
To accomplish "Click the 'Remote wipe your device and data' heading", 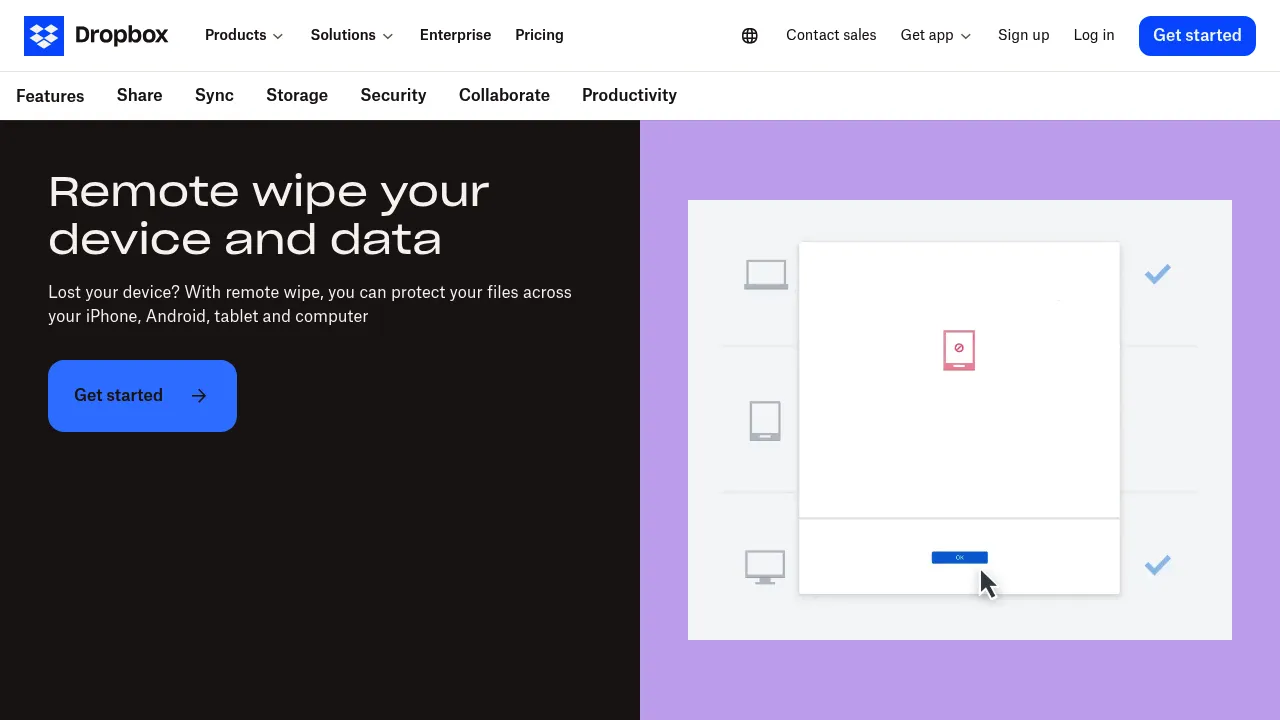I will pos(269,215).
